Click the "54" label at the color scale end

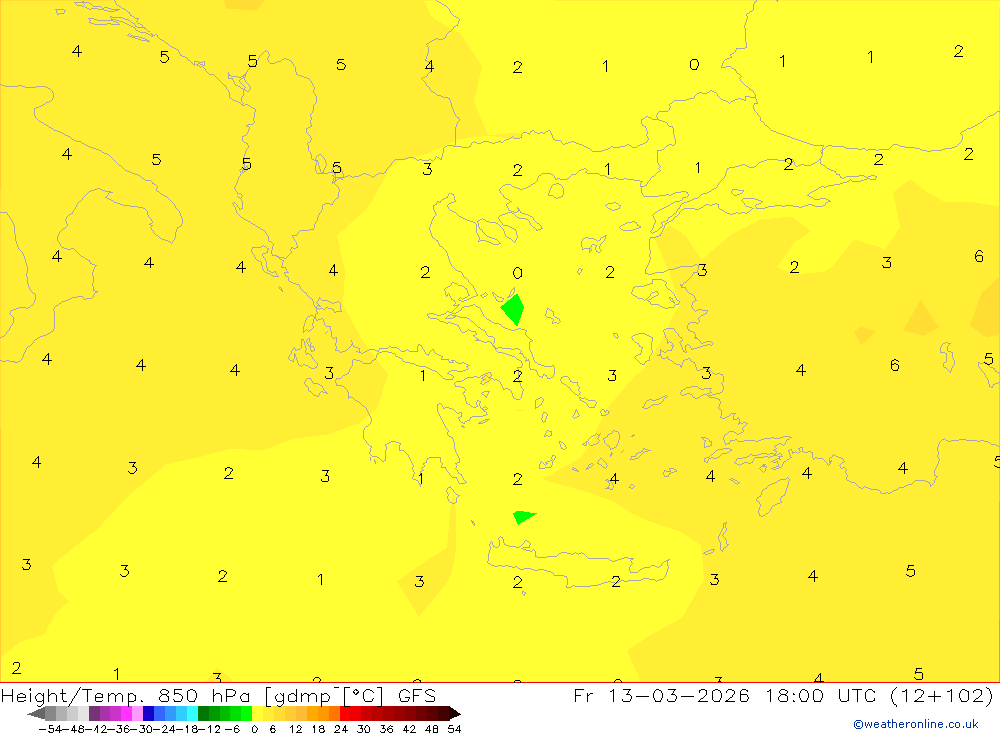pos(454,729)
